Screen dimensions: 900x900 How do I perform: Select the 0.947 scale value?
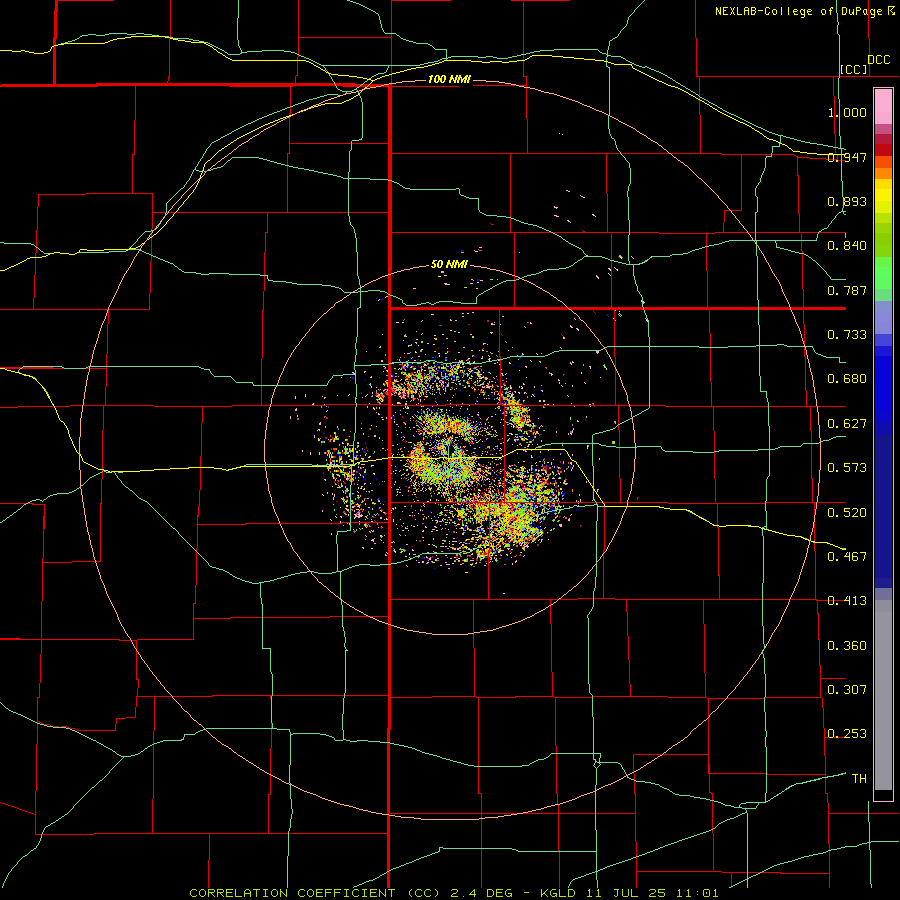[x=847, y=157]
